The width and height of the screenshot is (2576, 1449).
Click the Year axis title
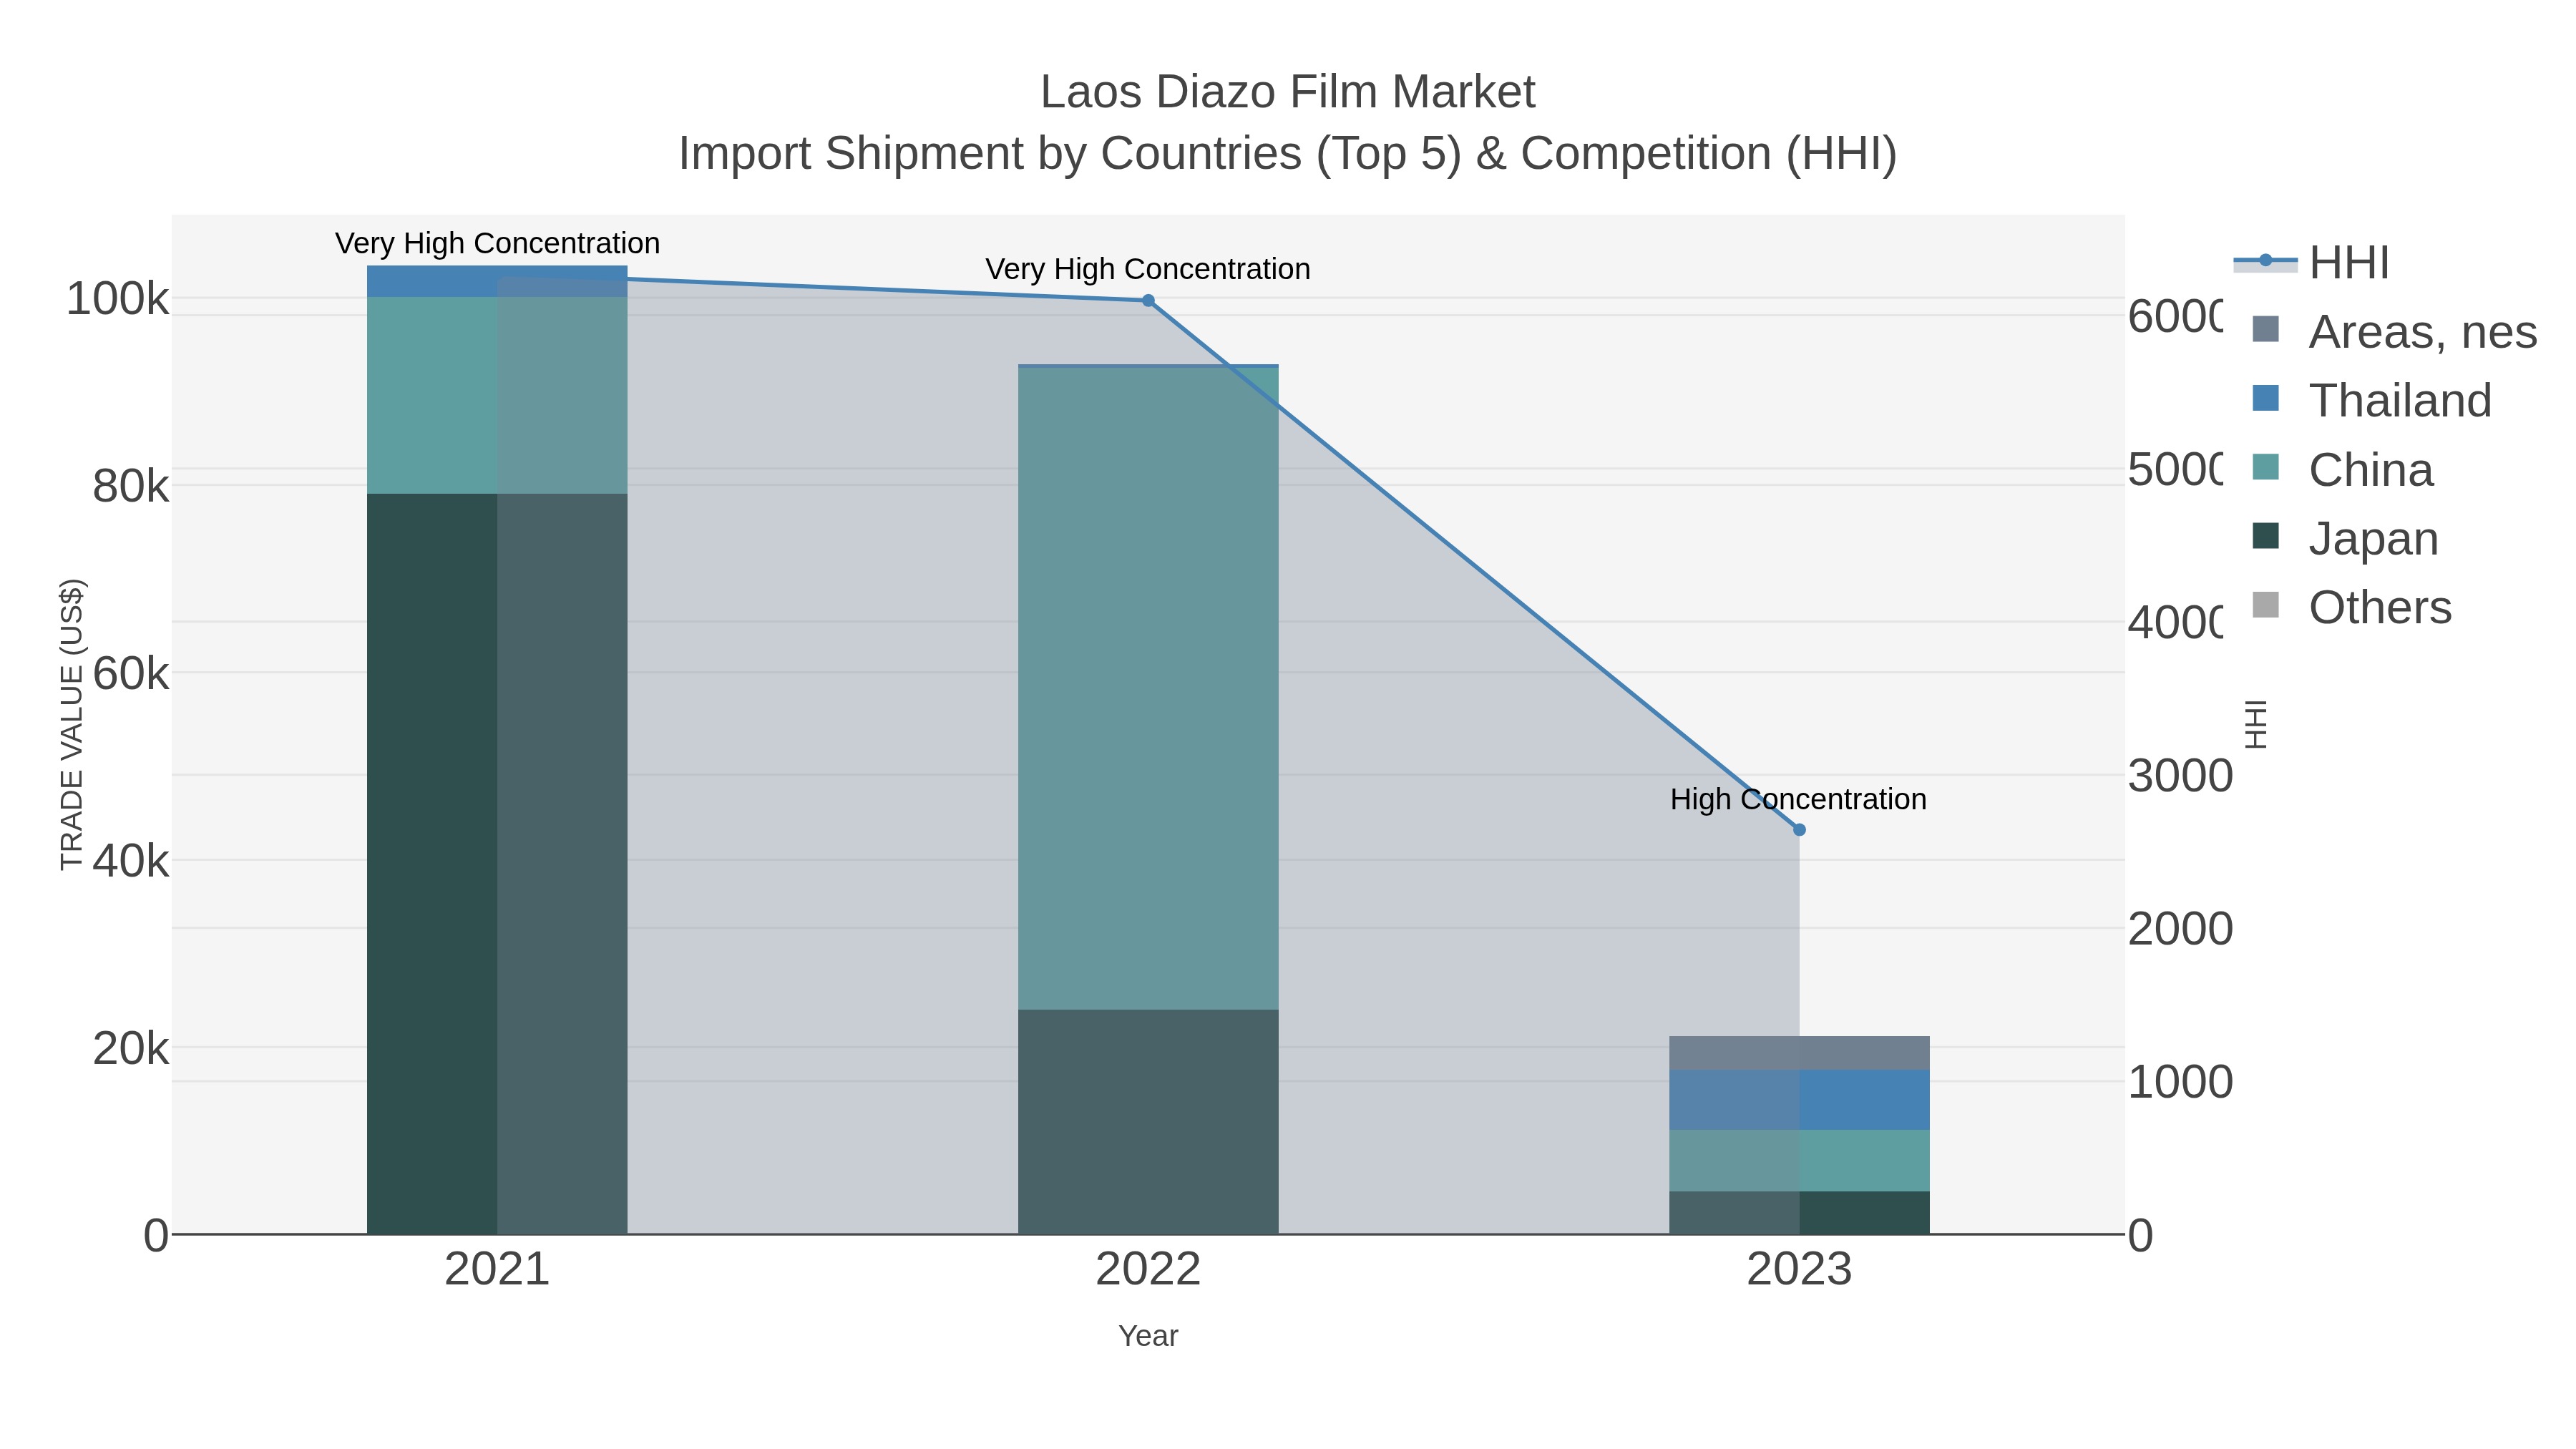(x=1148, y=1336)
